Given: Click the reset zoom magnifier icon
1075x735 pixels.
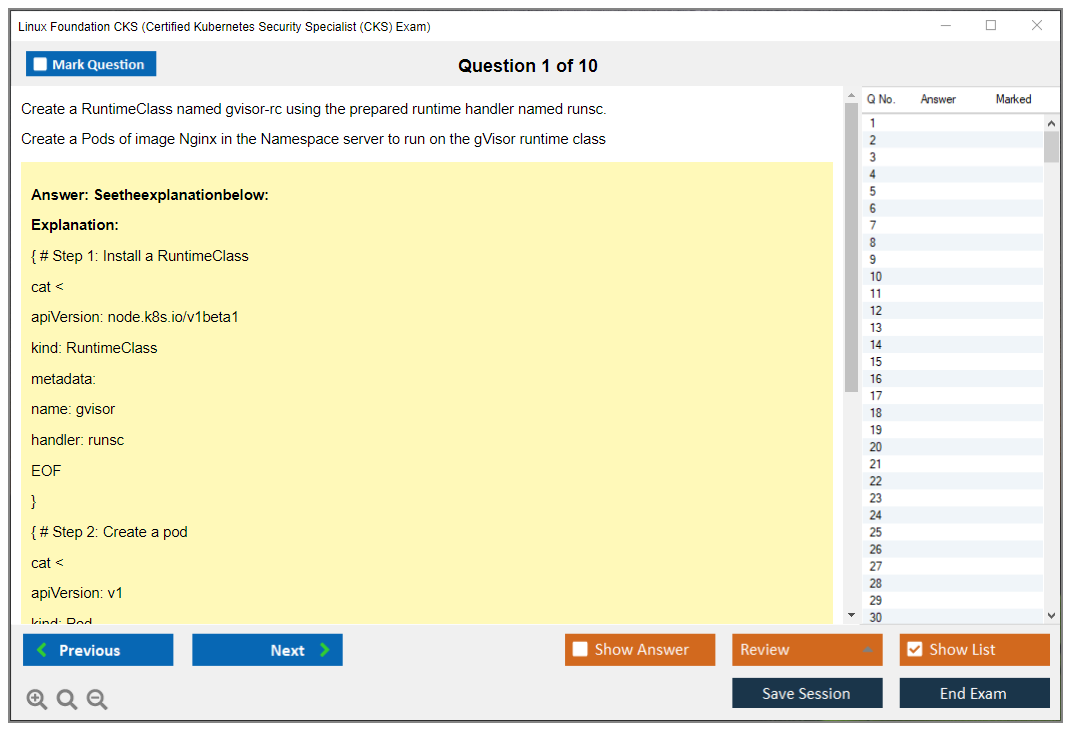Looking at the screenshot, I should (x=67, y=699).
